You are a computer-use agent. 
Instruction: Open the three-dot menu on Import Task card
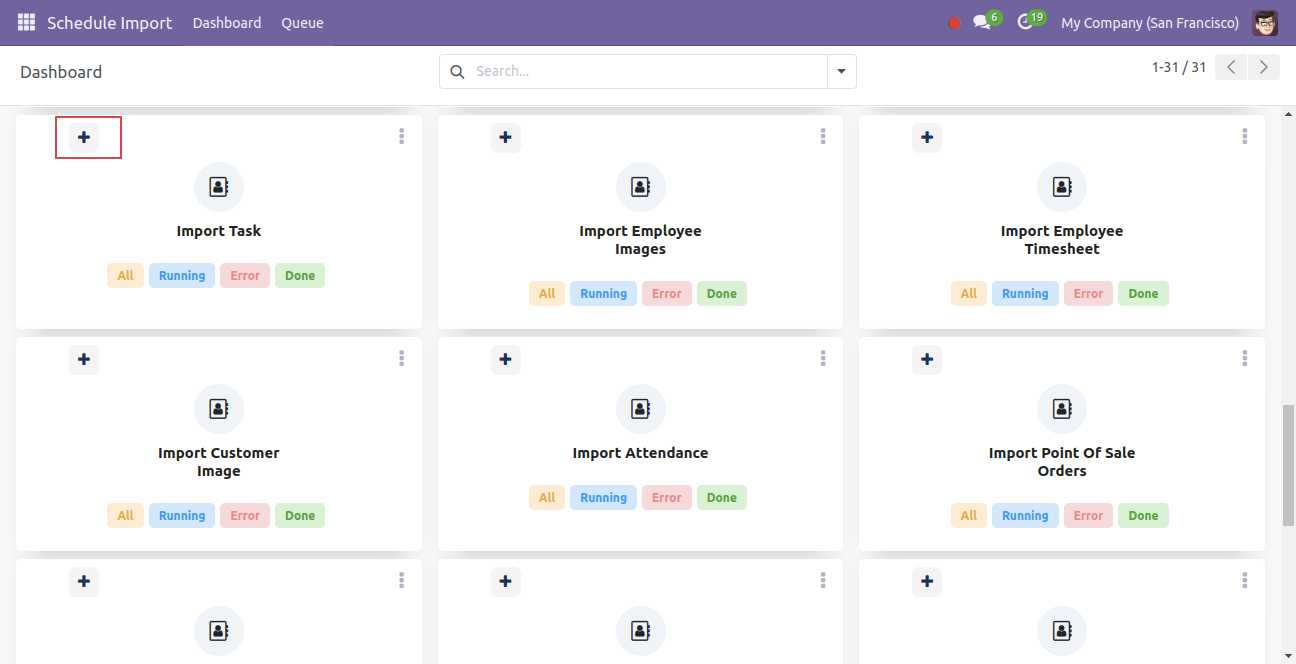[401, 136]
